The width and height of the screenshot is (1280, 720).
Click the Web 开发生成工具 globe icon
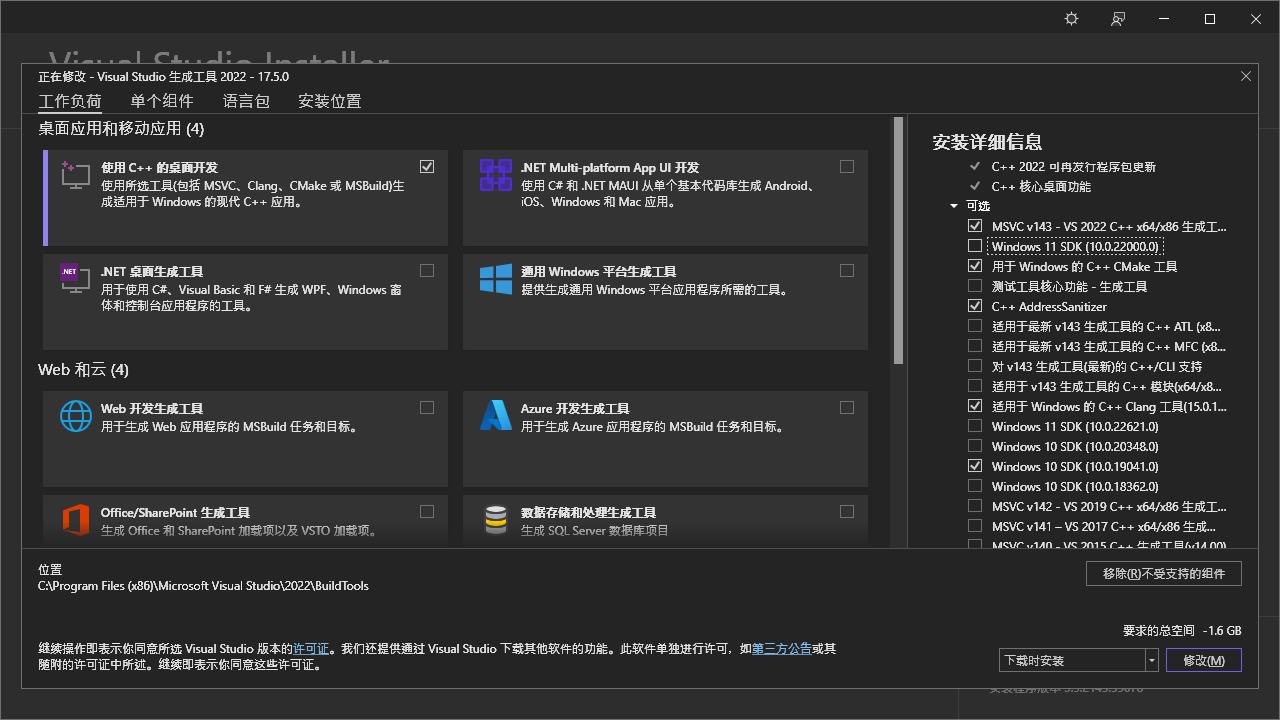[x=74, y=415]
